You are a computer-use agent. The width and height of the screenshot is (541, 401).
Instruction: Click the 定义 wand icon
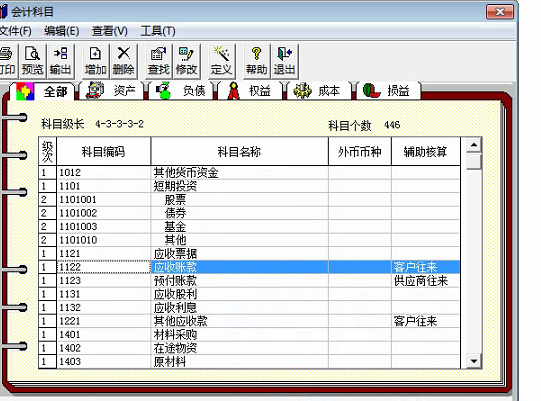pos(221,61)
